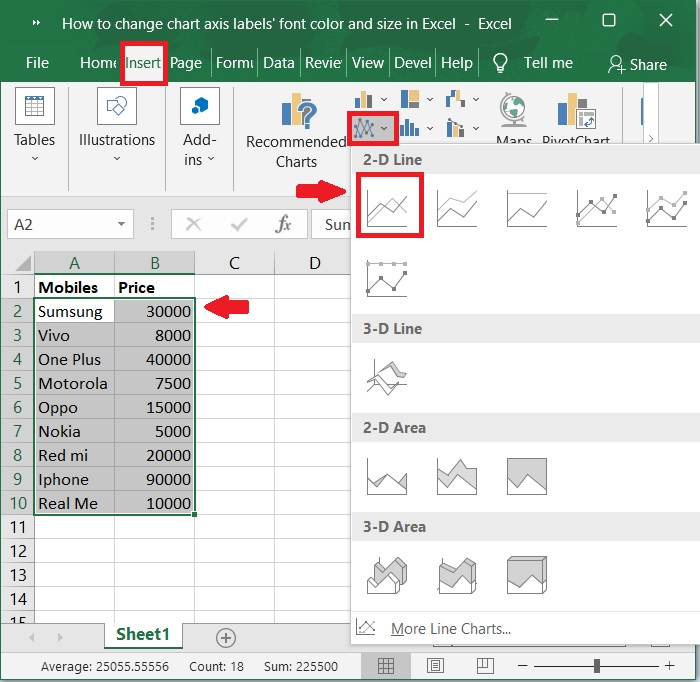700x682 pixels.
Task: Select the basic 2-D Line chart
Action: tap(388, 207)
